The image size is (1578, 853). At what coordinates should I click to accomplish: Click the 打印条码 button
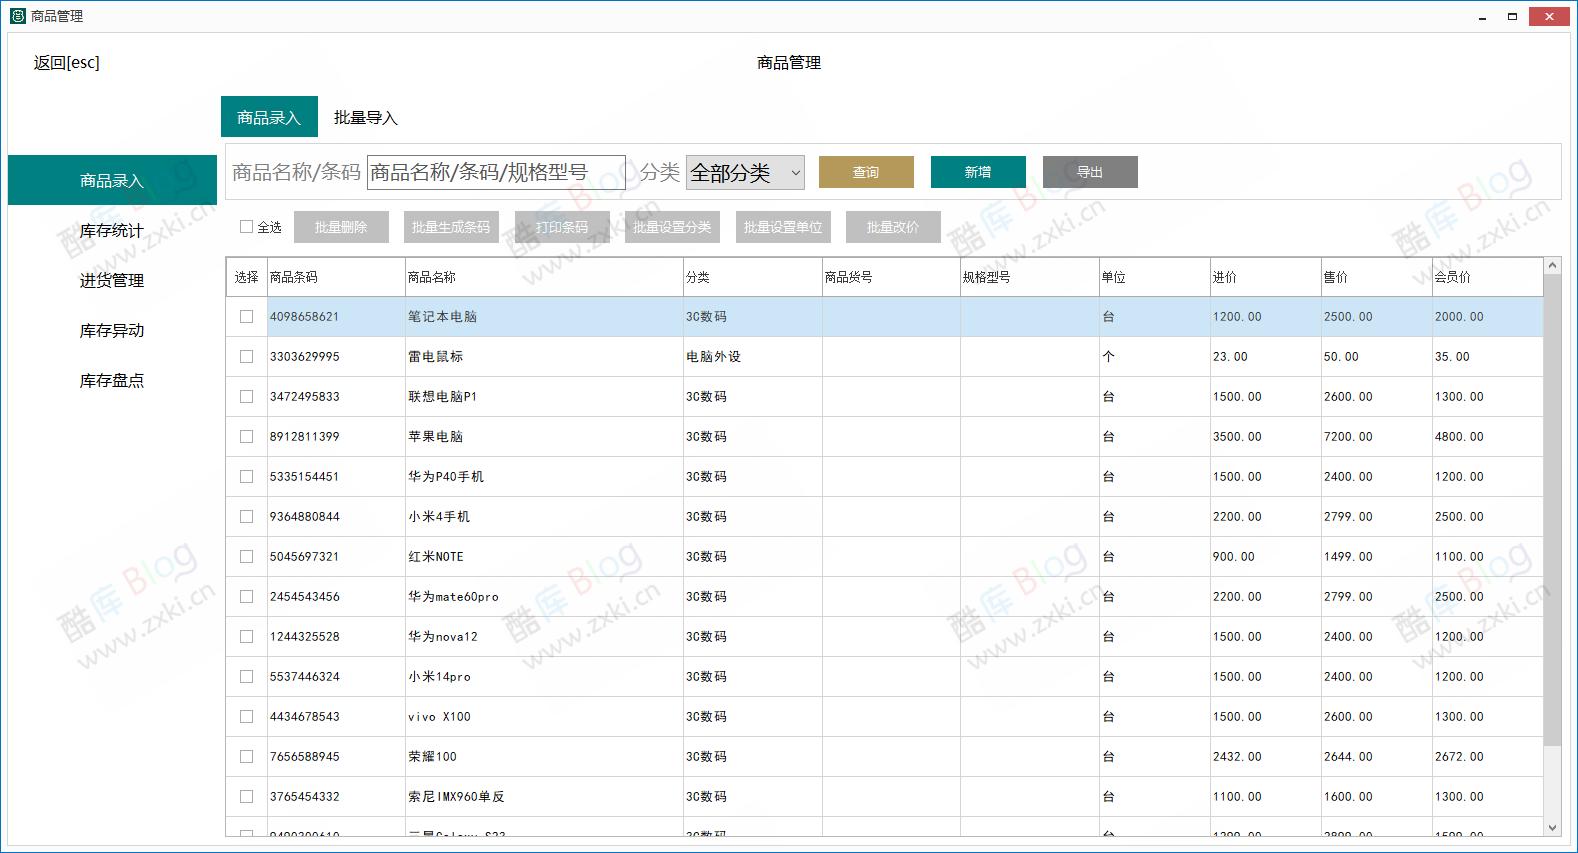tap(562, 227)
